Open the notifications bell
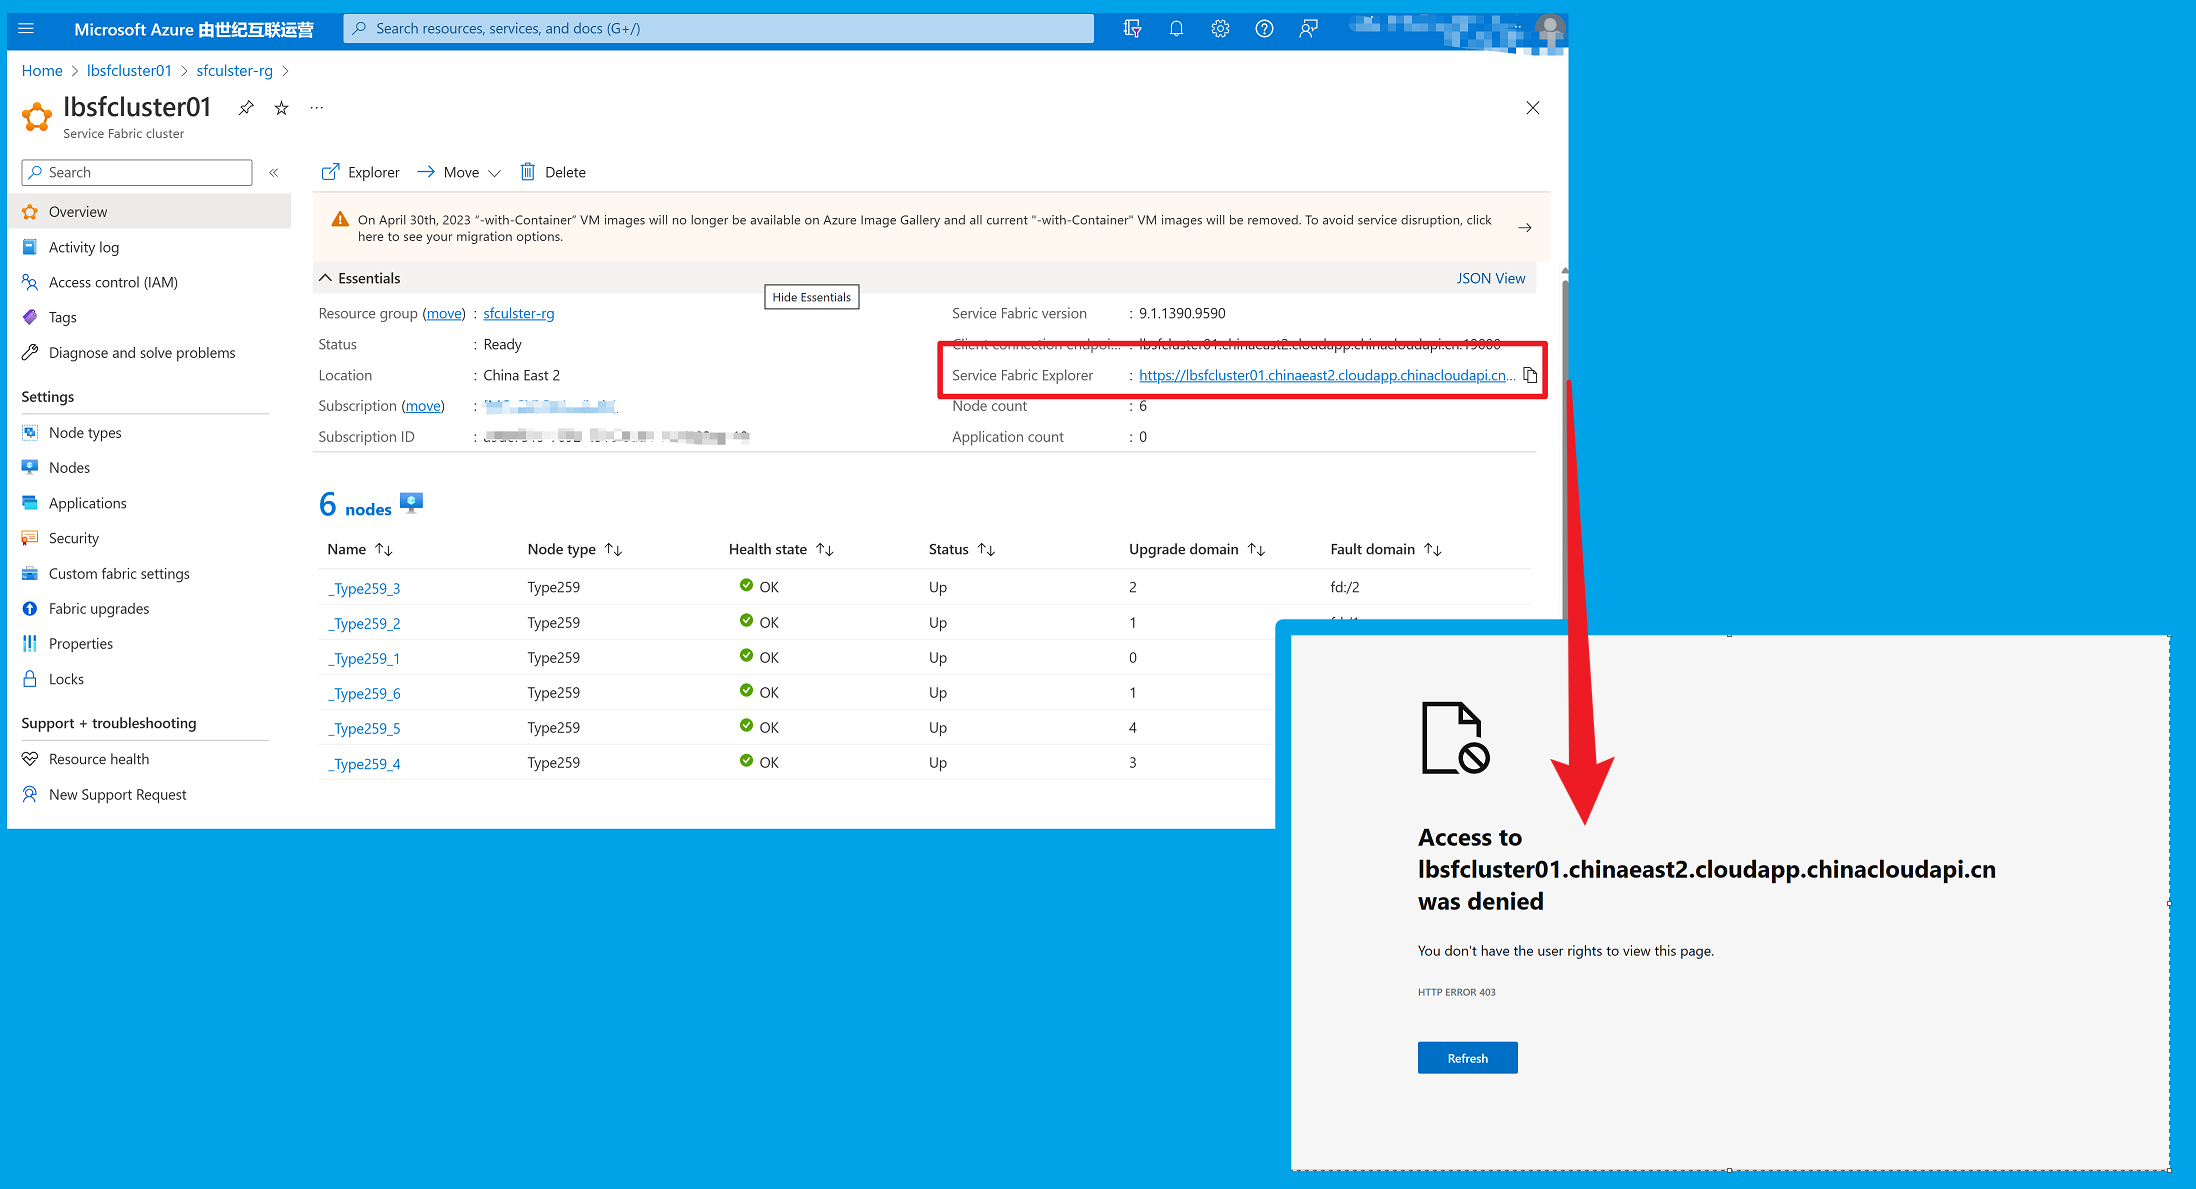 (1176, 29)
